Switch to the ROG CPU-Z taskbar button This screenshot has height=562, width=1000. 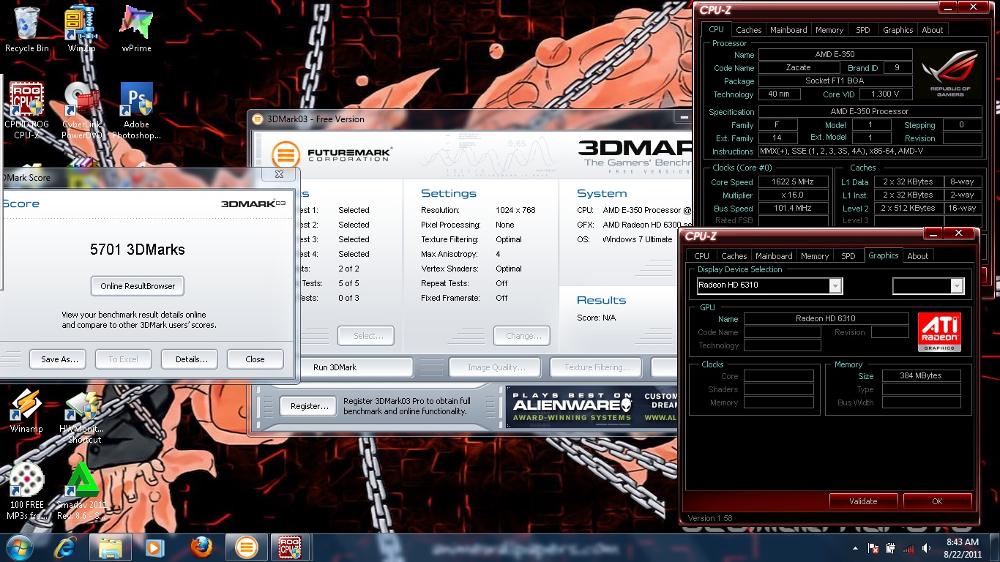(291, 548)
